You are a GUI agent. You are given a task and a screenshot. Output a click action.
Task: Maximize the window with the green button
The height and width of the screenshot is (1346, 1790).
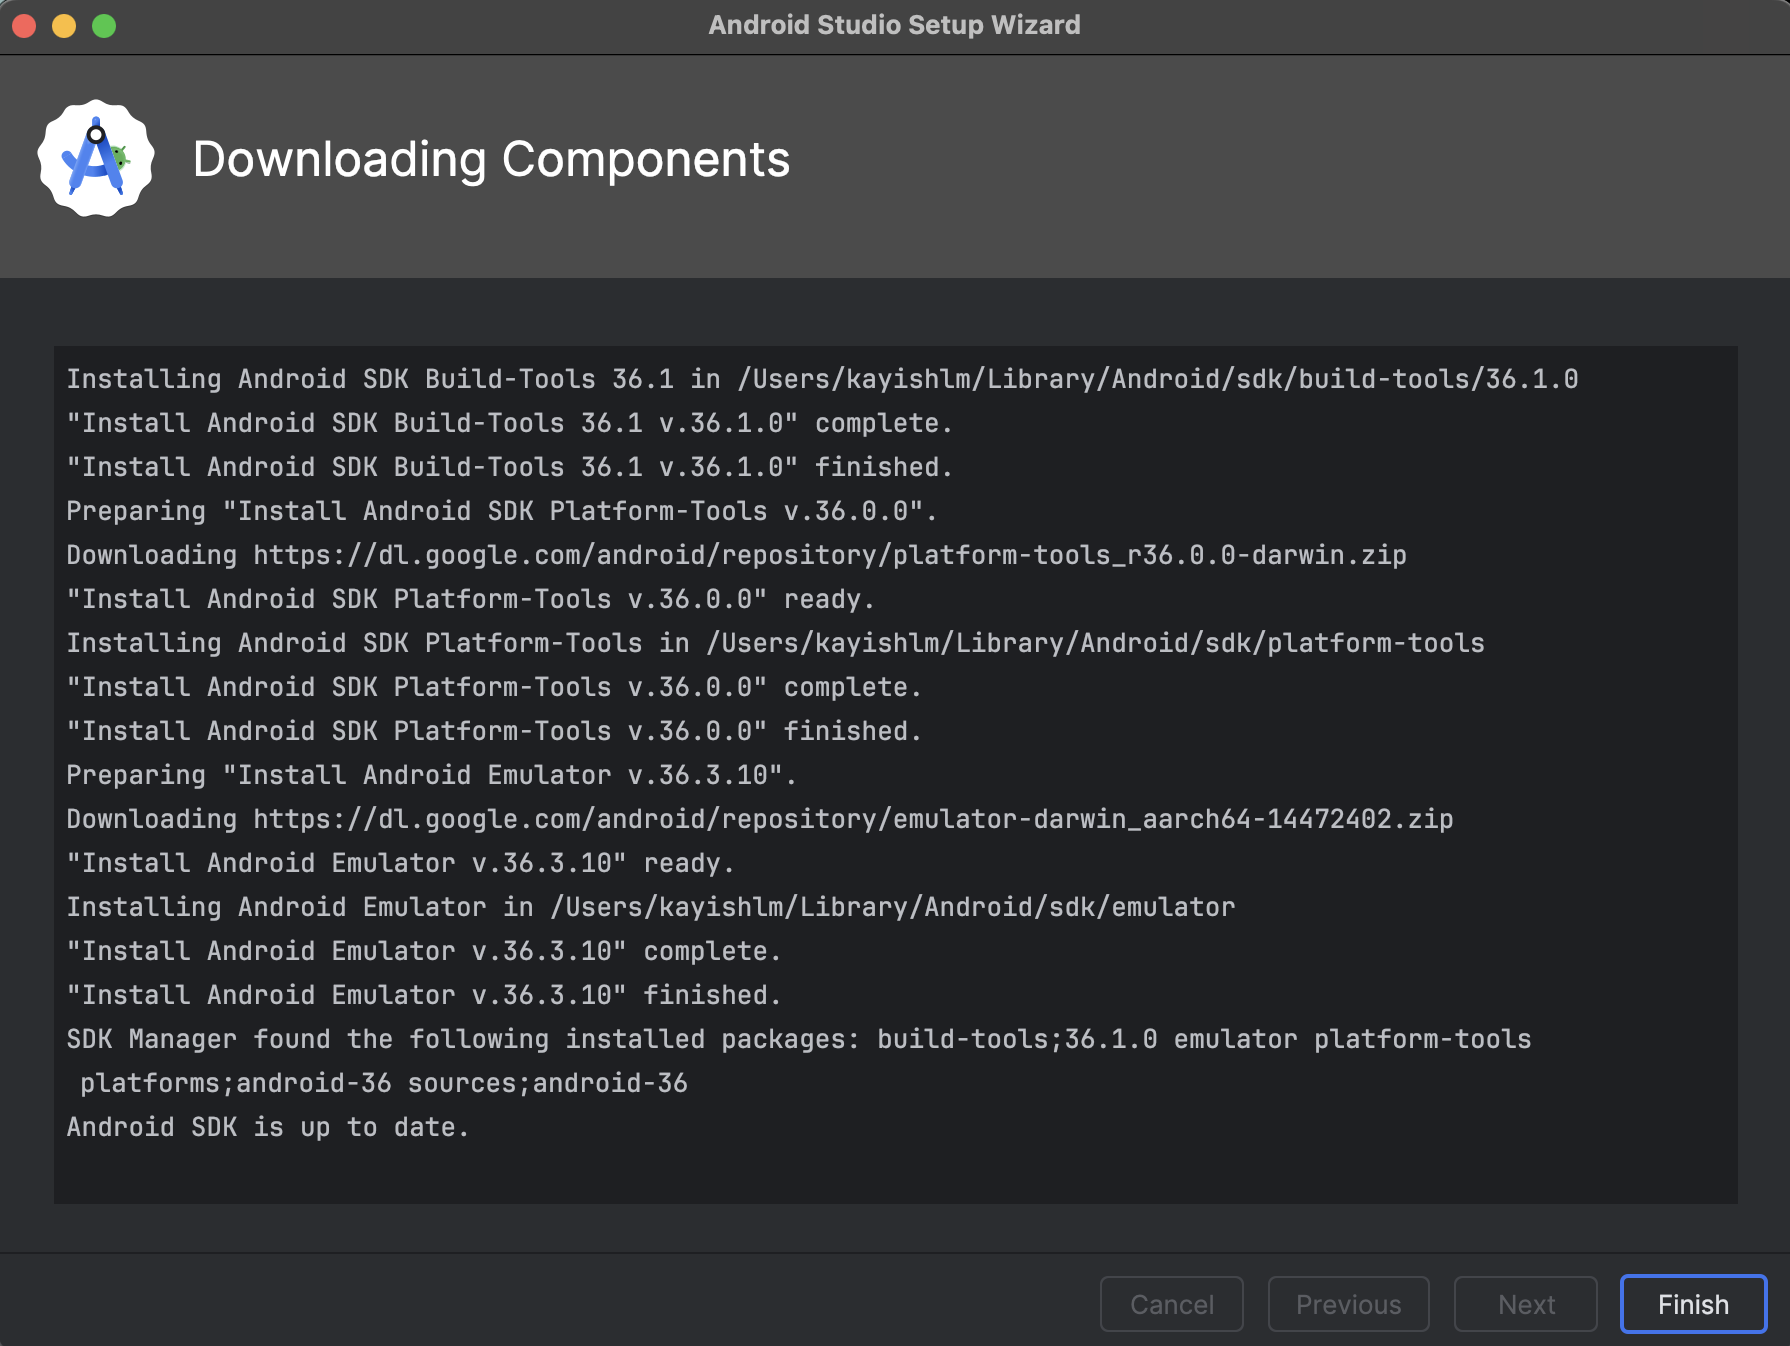tap(104, 26)
